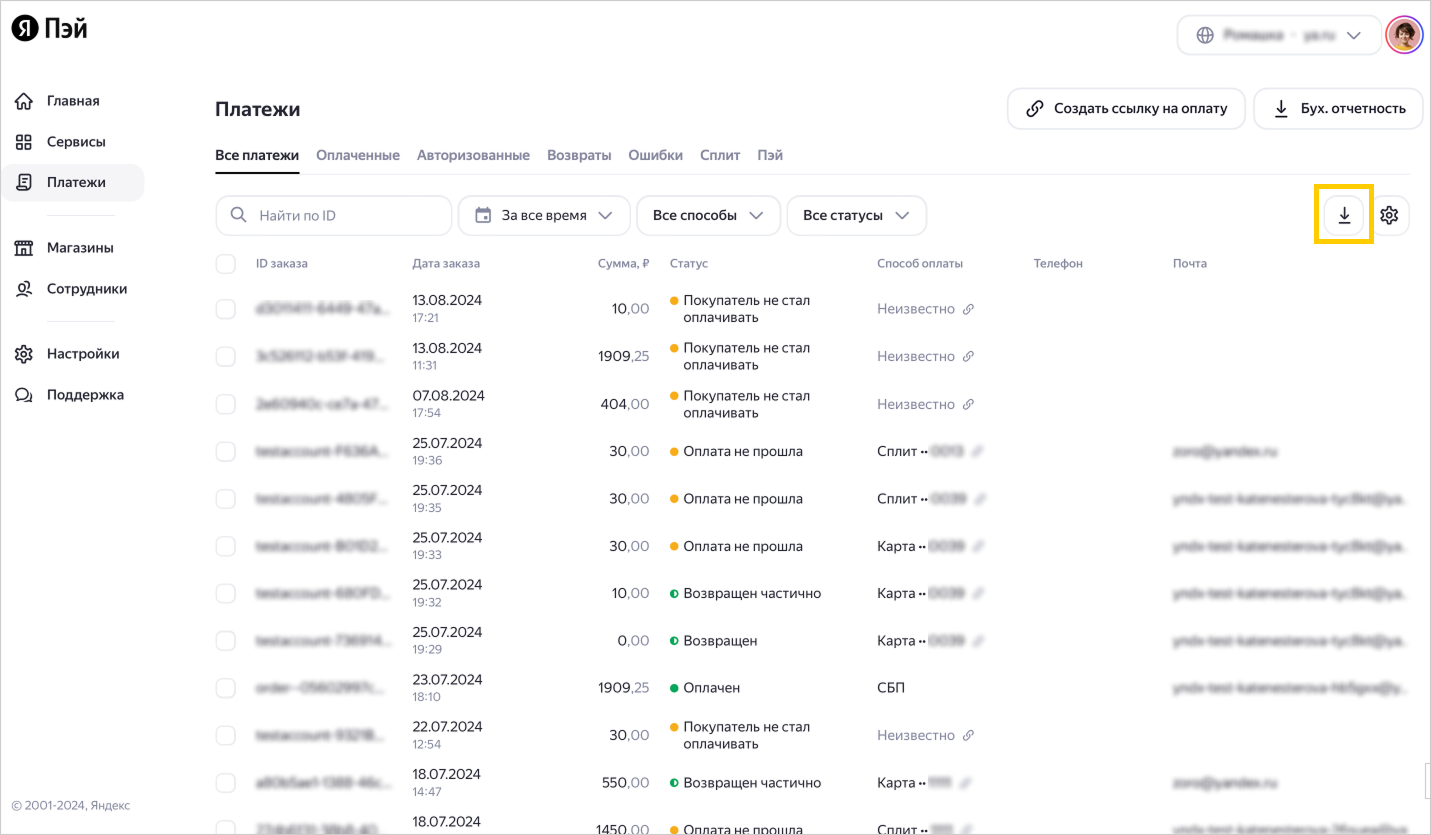Click Создать ссылку на оплату button
1431x835 pixels.
pyautogui.click(x=1126, y=109)
